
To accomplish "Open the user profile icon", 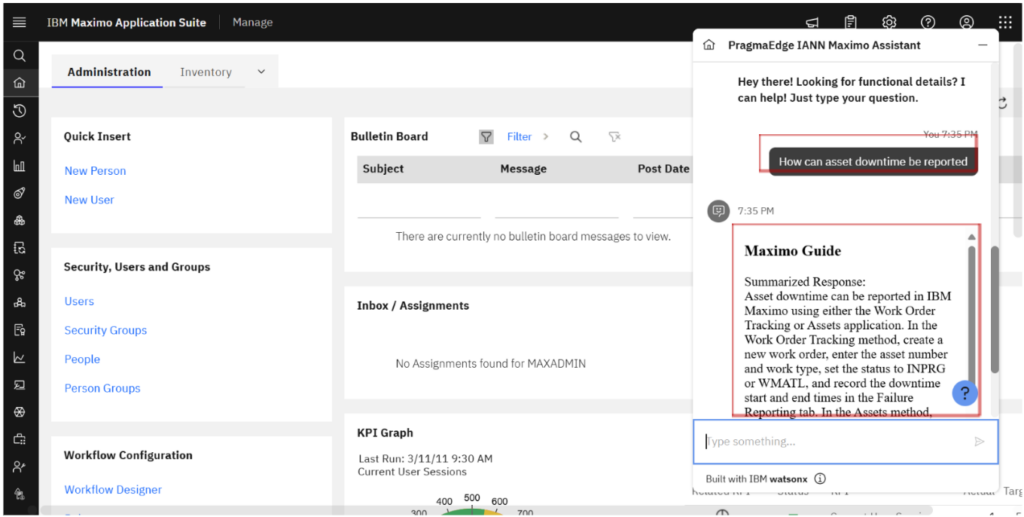I will (967, 22).
